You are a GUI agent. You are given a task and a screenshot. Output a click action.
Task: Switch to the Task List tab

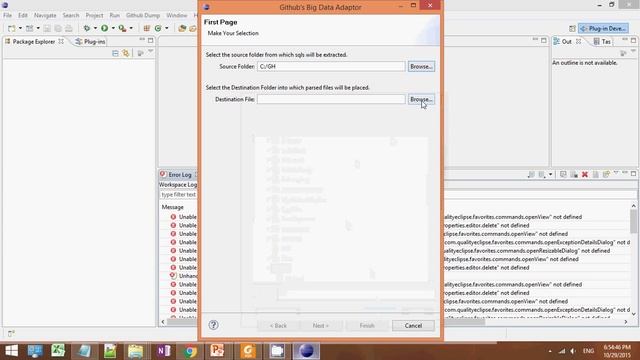point(602,42)
